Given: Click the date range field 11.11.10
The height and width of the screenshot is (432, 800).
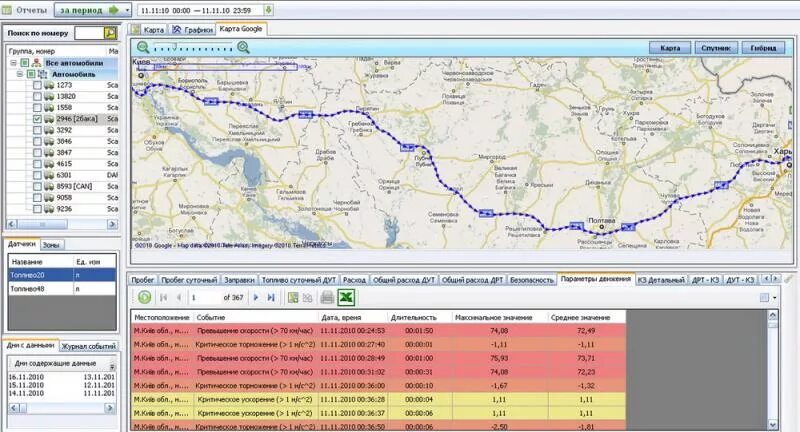Looking at the screenshot, I should click(x=201, y=10).
